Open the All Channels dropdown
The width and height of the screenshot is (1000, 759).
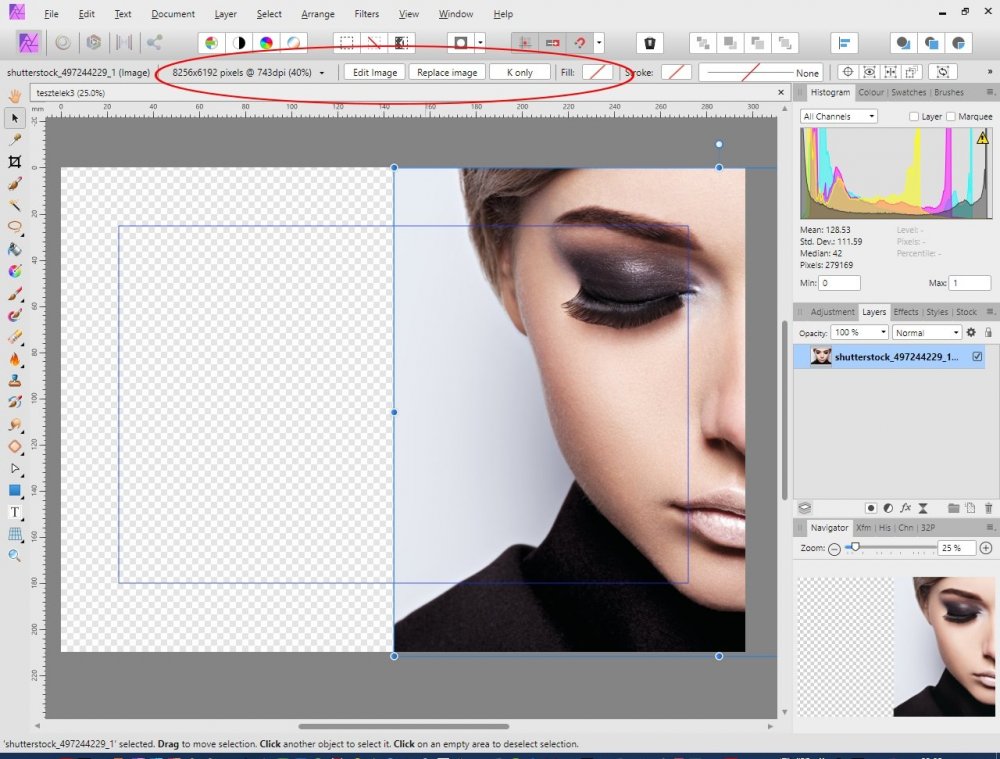tap(839, 117)
